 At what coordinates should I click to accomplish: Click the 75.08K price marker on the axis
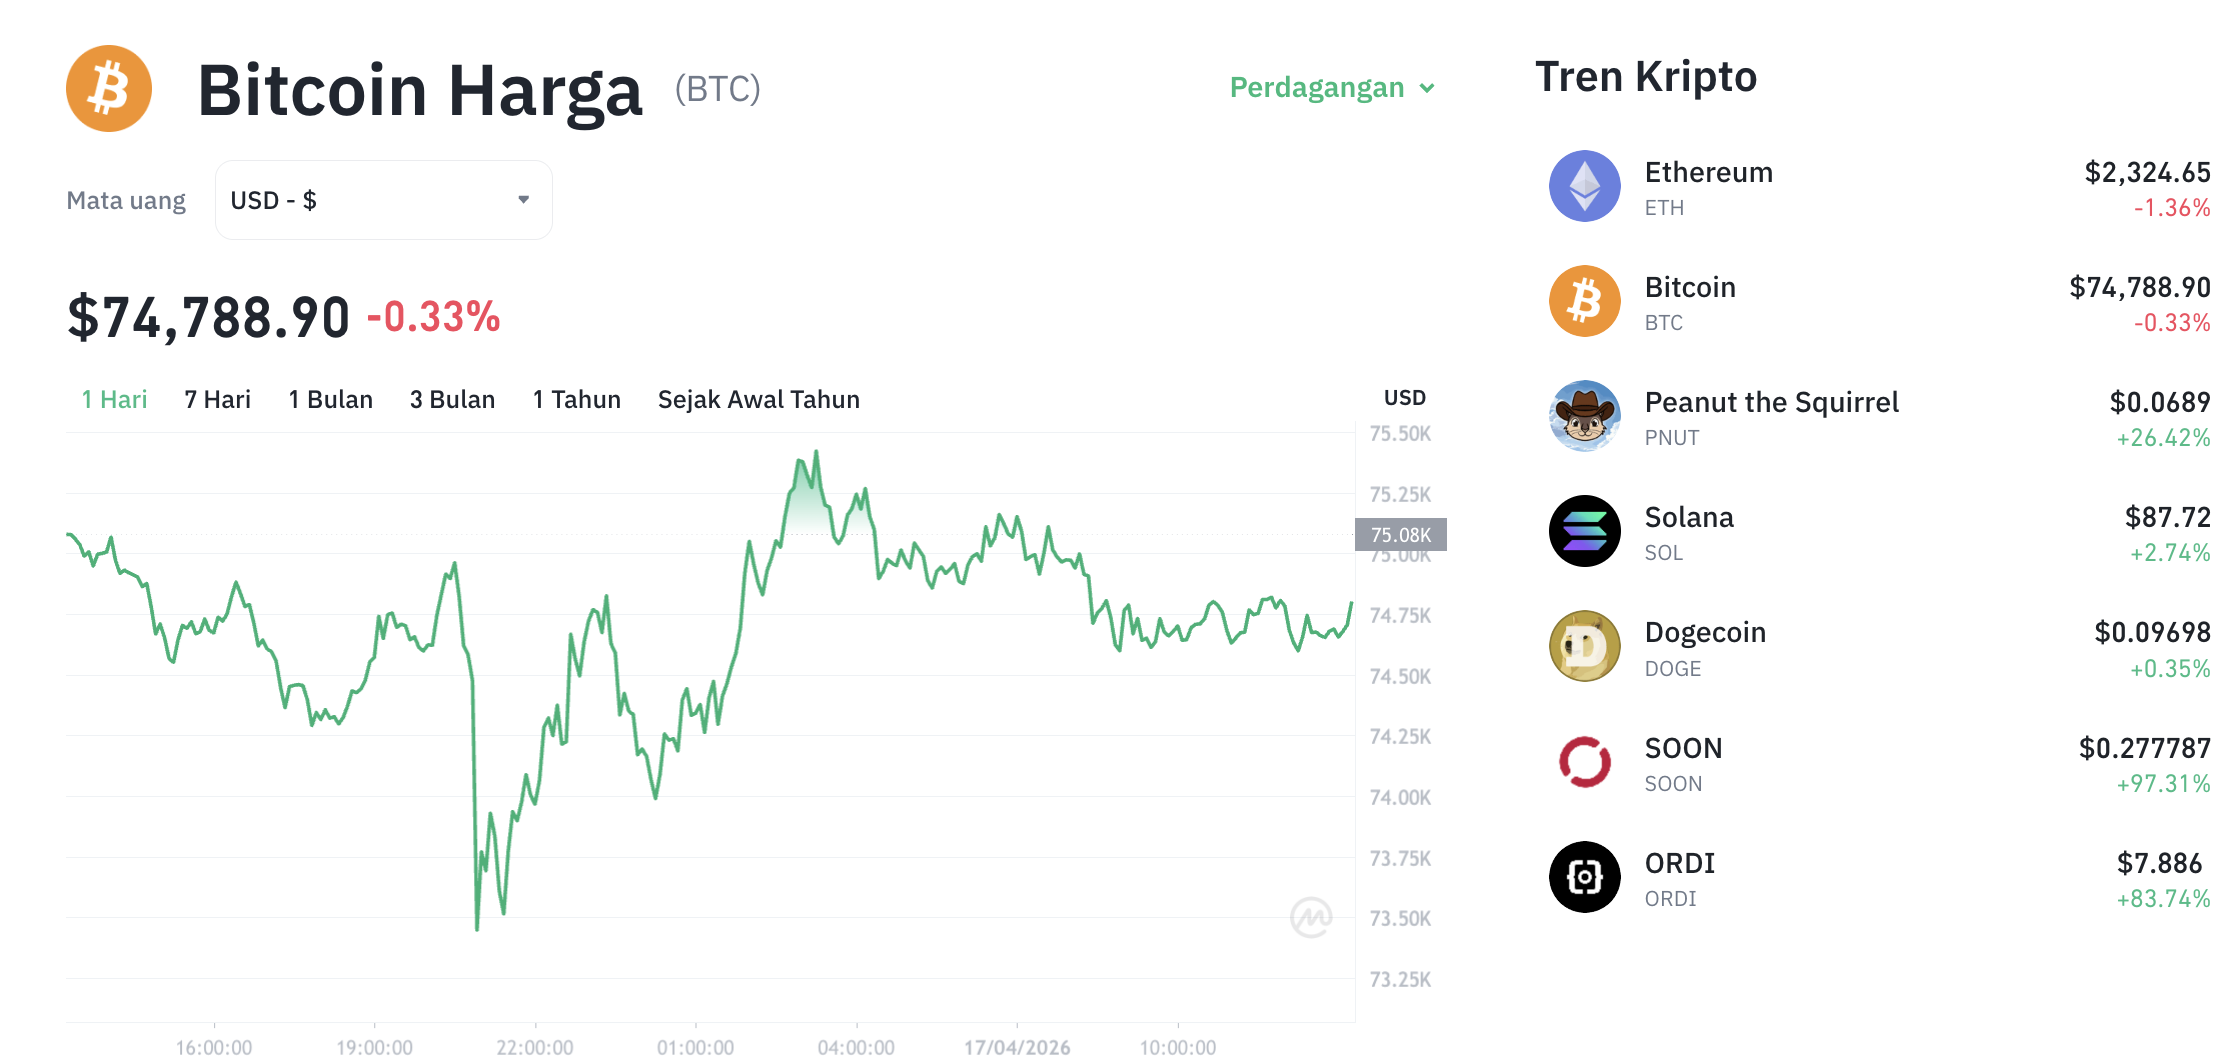tap(1401, 534)
